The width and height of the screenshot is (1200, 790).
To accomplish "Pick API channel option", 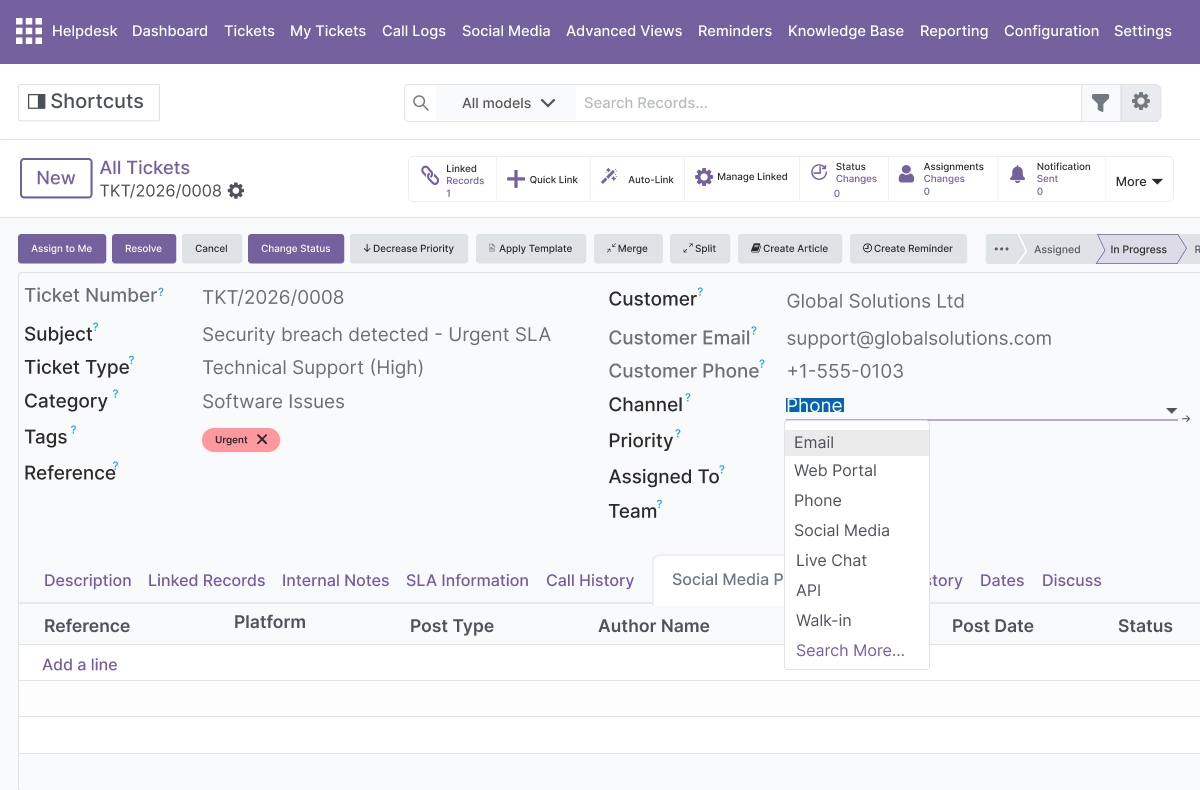I will point(857,590).
